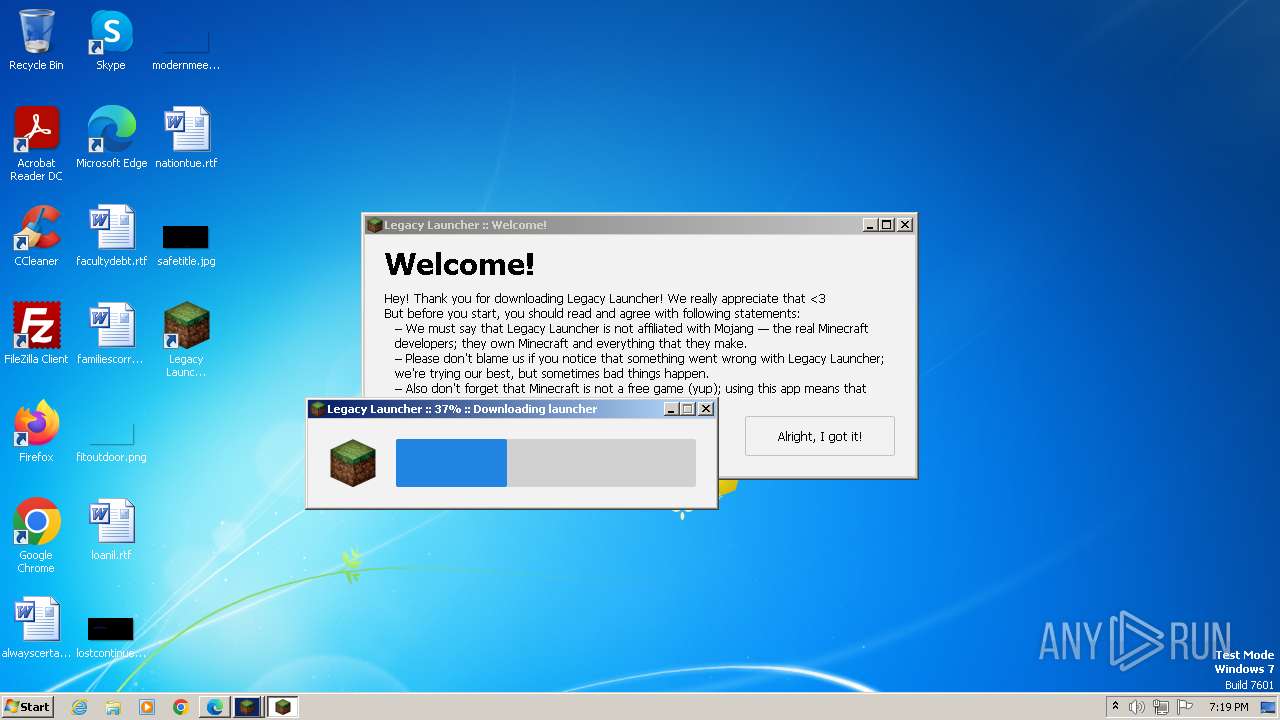This screenshot has width=1280, height=720.
Task: Open File Explorer from the taskbar
Action: pos(113,707)
